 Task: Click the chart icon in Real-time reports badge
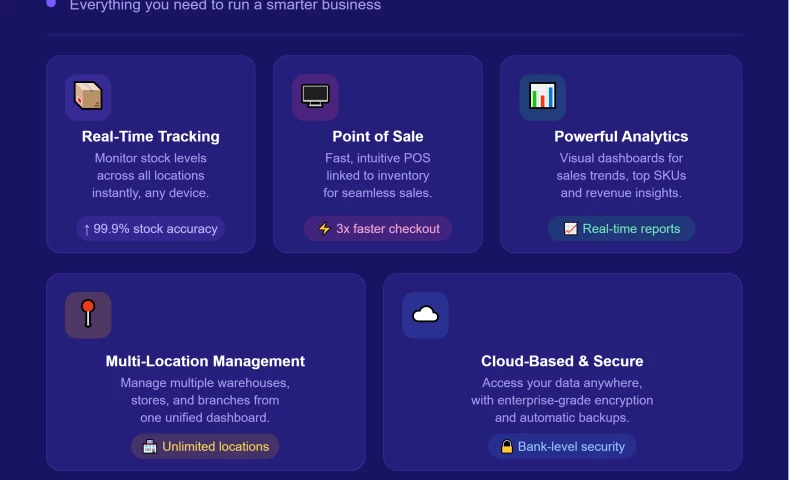570,229
